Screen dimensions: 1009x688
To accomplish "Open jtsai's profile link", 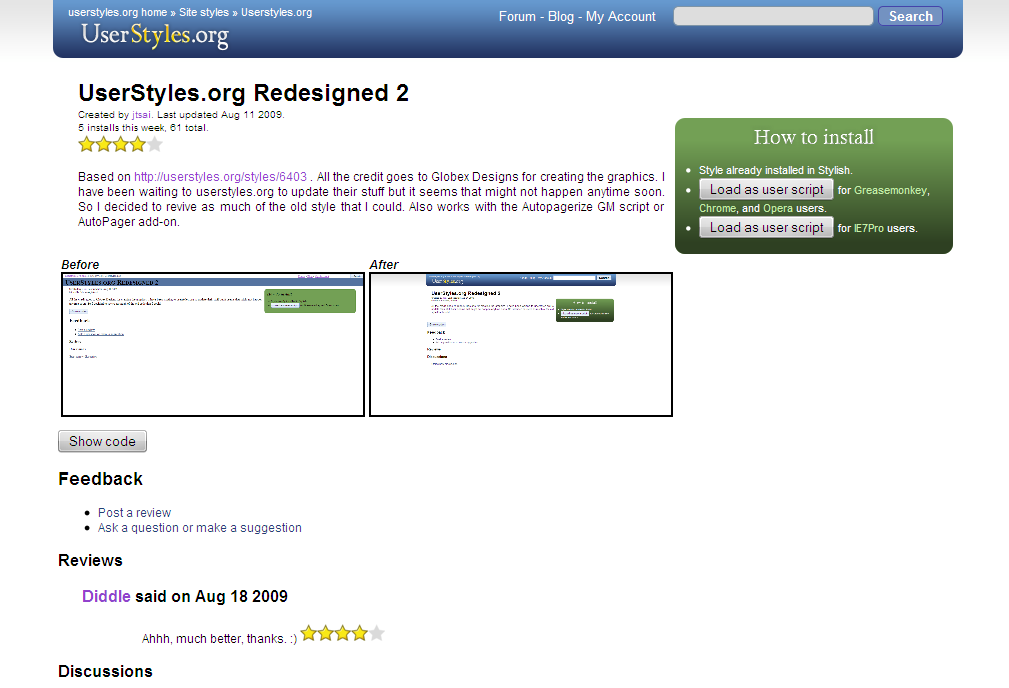I will (x=141, y=114).
